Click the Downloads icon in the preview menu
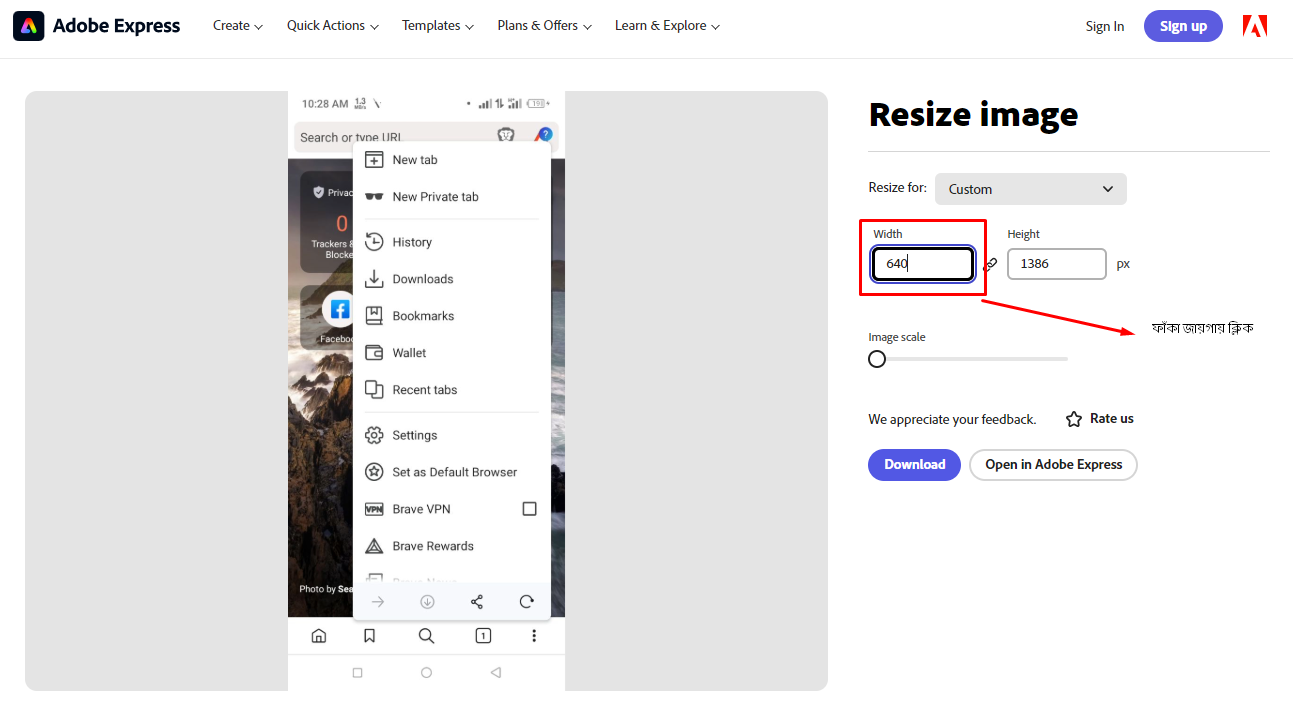The width and height of the screenshot is (1293, 705). pyautogui.click(x=374, y=279)
